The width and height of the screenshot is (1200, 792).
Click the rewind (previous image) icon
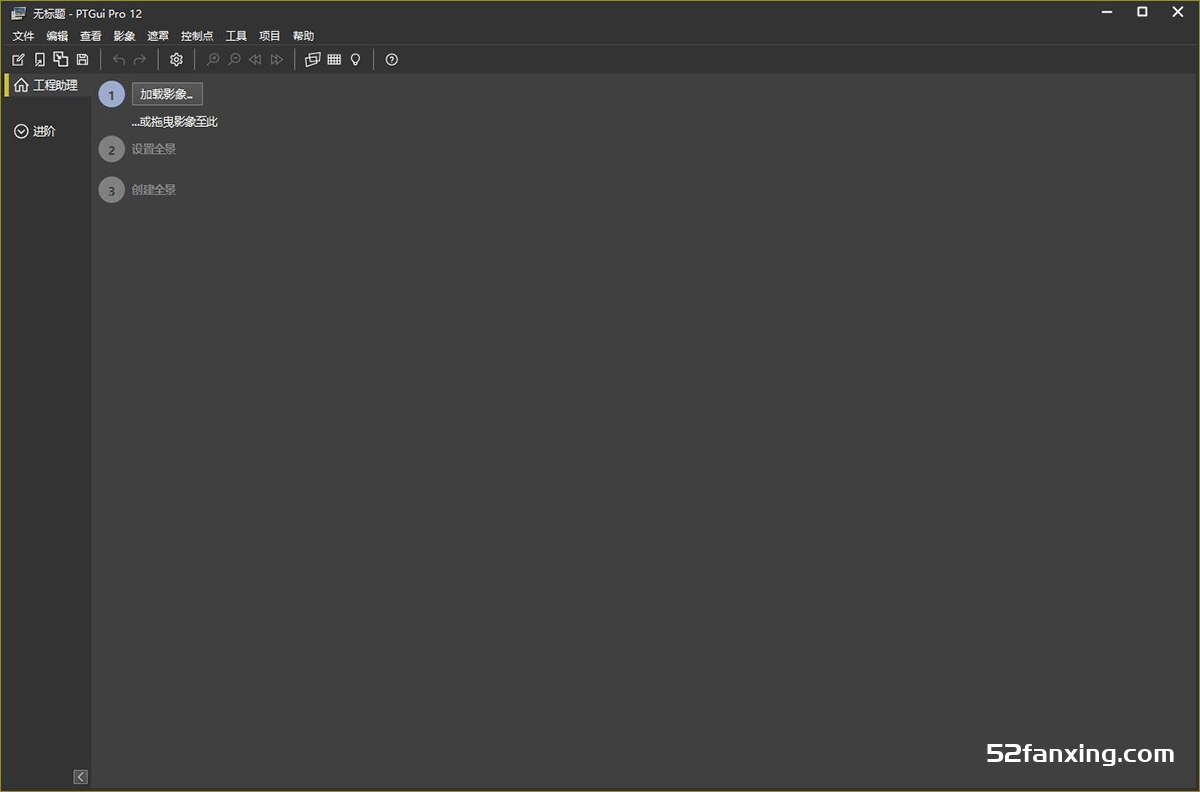[x=255, y=60]
